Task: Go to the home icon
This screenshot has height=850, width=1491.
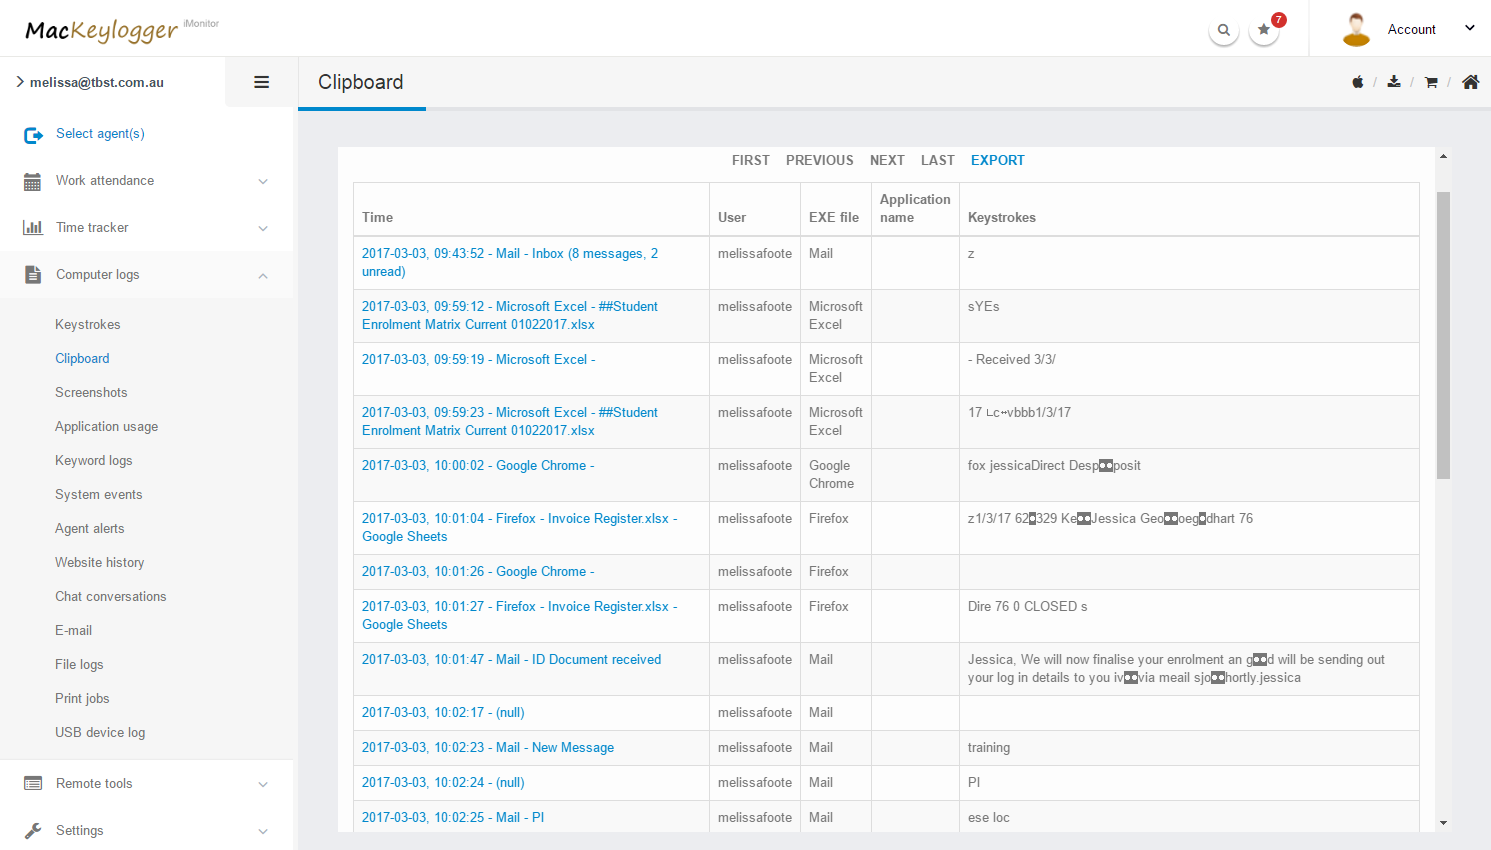Action: 1470,82
